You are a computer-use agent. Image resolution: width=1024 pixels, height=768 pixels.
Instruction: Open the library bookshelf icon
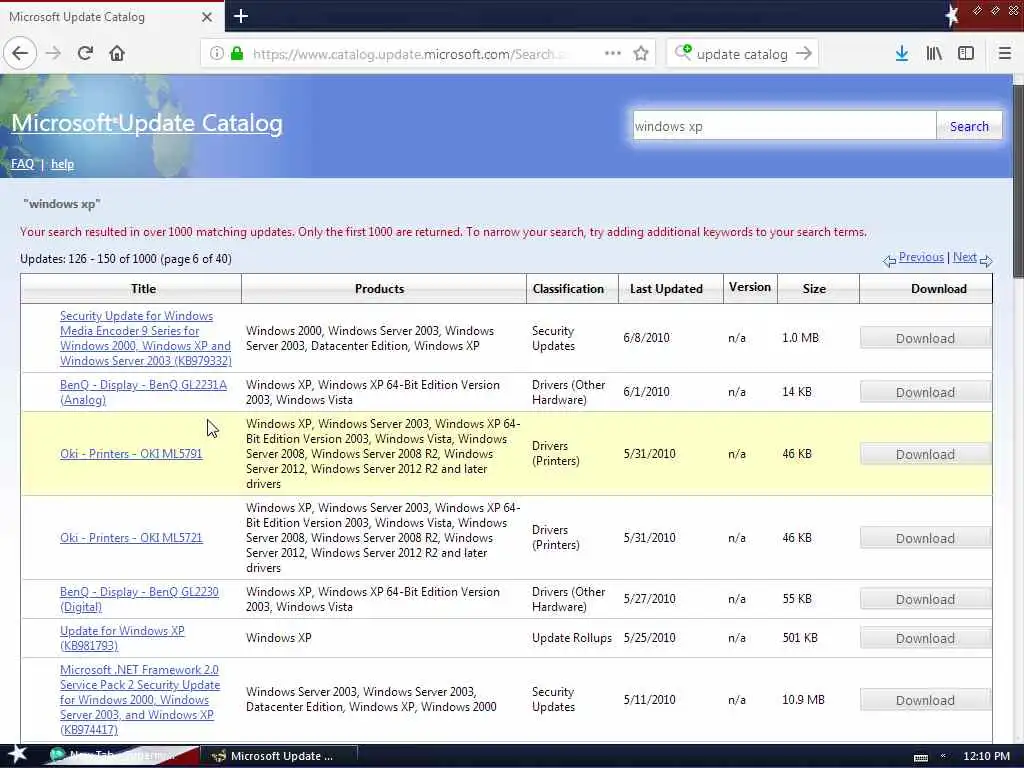(934, 54)
